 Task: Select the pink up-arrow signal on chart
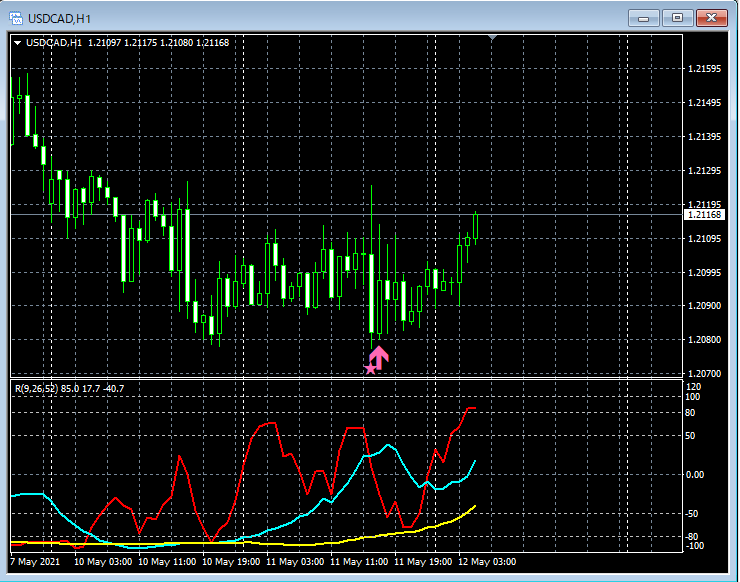pos(379,357)
